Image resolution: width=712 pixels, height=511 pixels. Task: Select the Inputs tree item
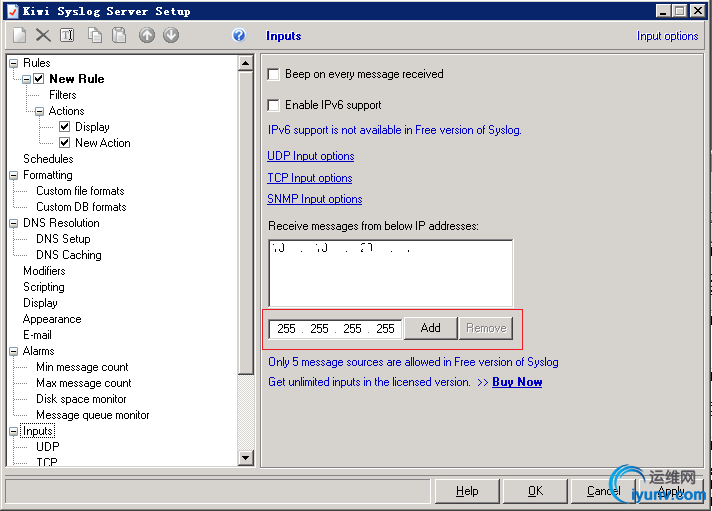point(38,431)
